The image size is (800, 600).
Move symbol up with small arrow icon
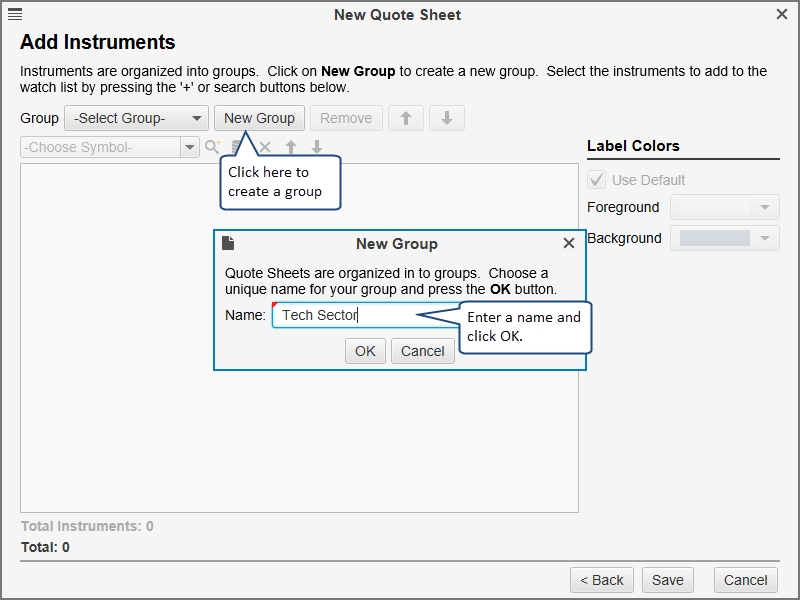coord(291,147)
